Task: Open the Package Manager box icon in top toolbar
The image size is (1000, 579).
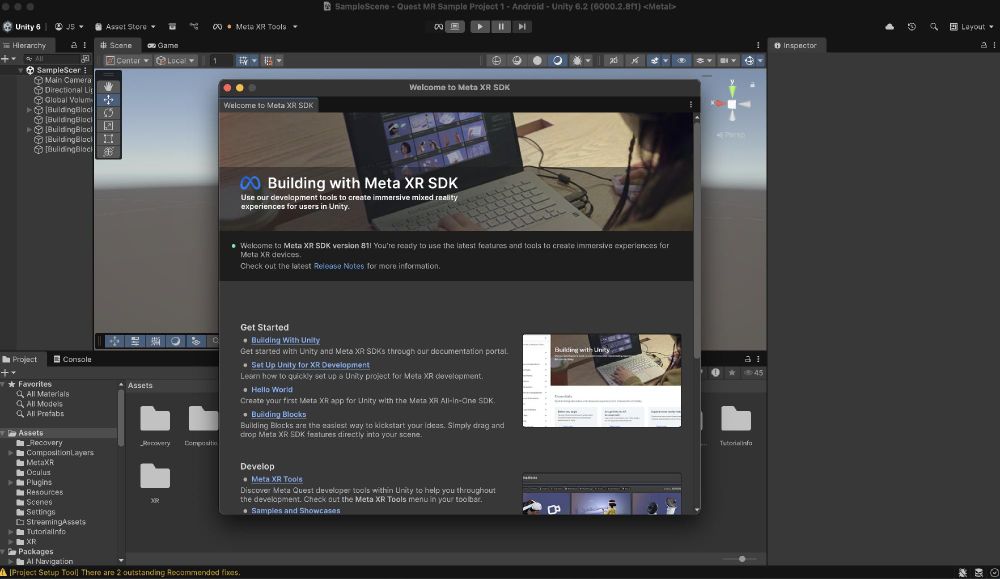Action: coord(172,27)
